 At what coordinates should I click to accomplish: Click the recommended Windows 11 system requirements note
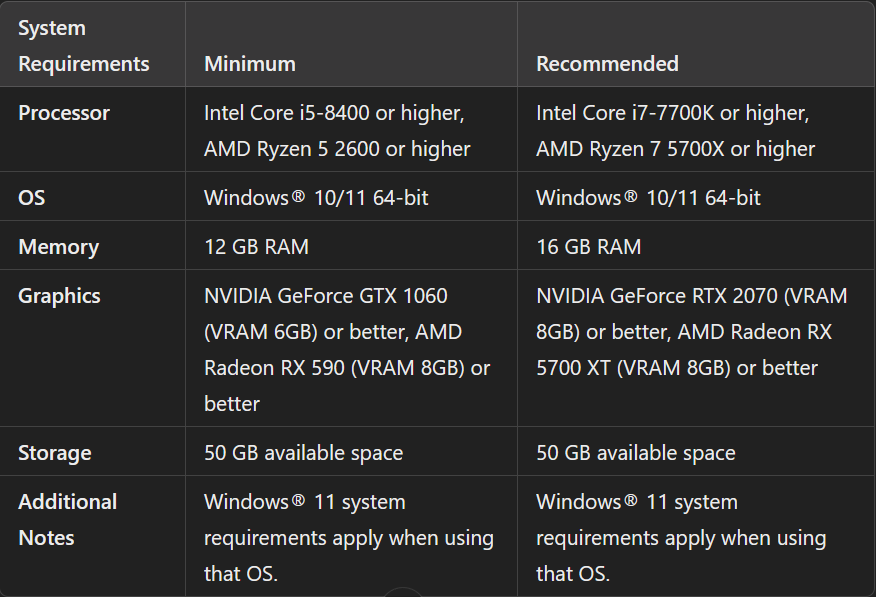(680, 538)
